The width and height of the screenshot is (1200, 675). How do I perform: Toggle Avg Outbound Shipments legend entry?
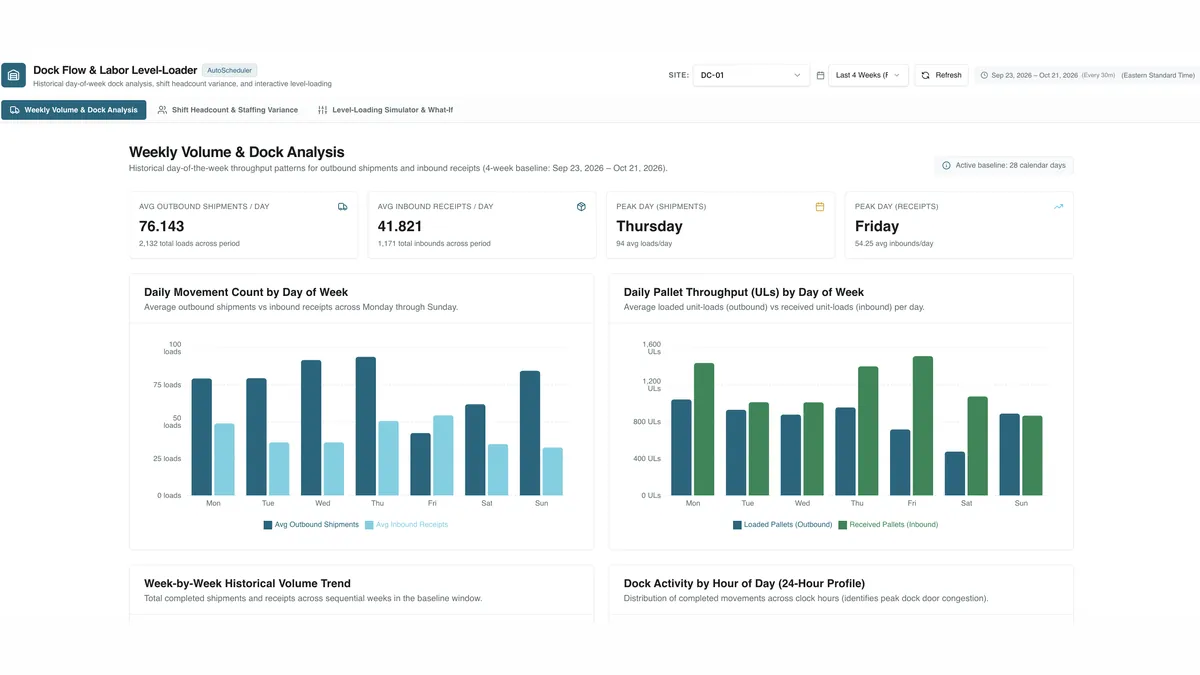pos(311,524)
